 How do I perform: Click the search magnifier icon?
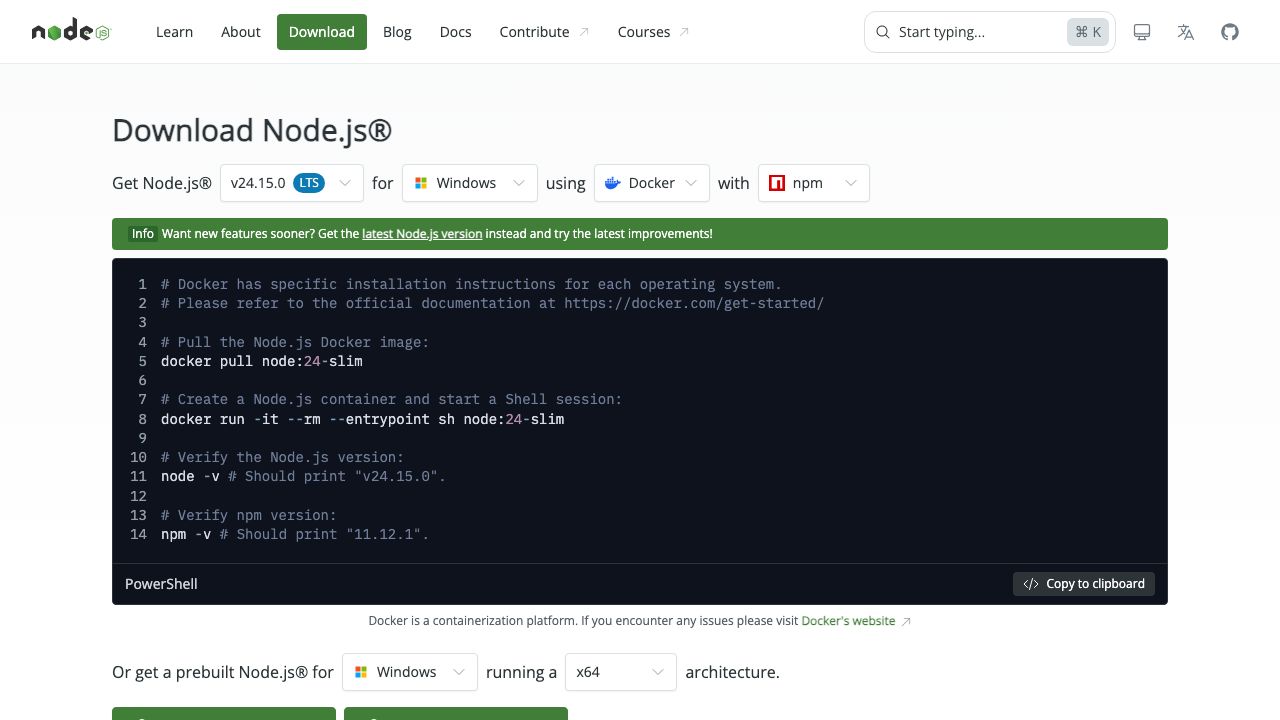883,32
